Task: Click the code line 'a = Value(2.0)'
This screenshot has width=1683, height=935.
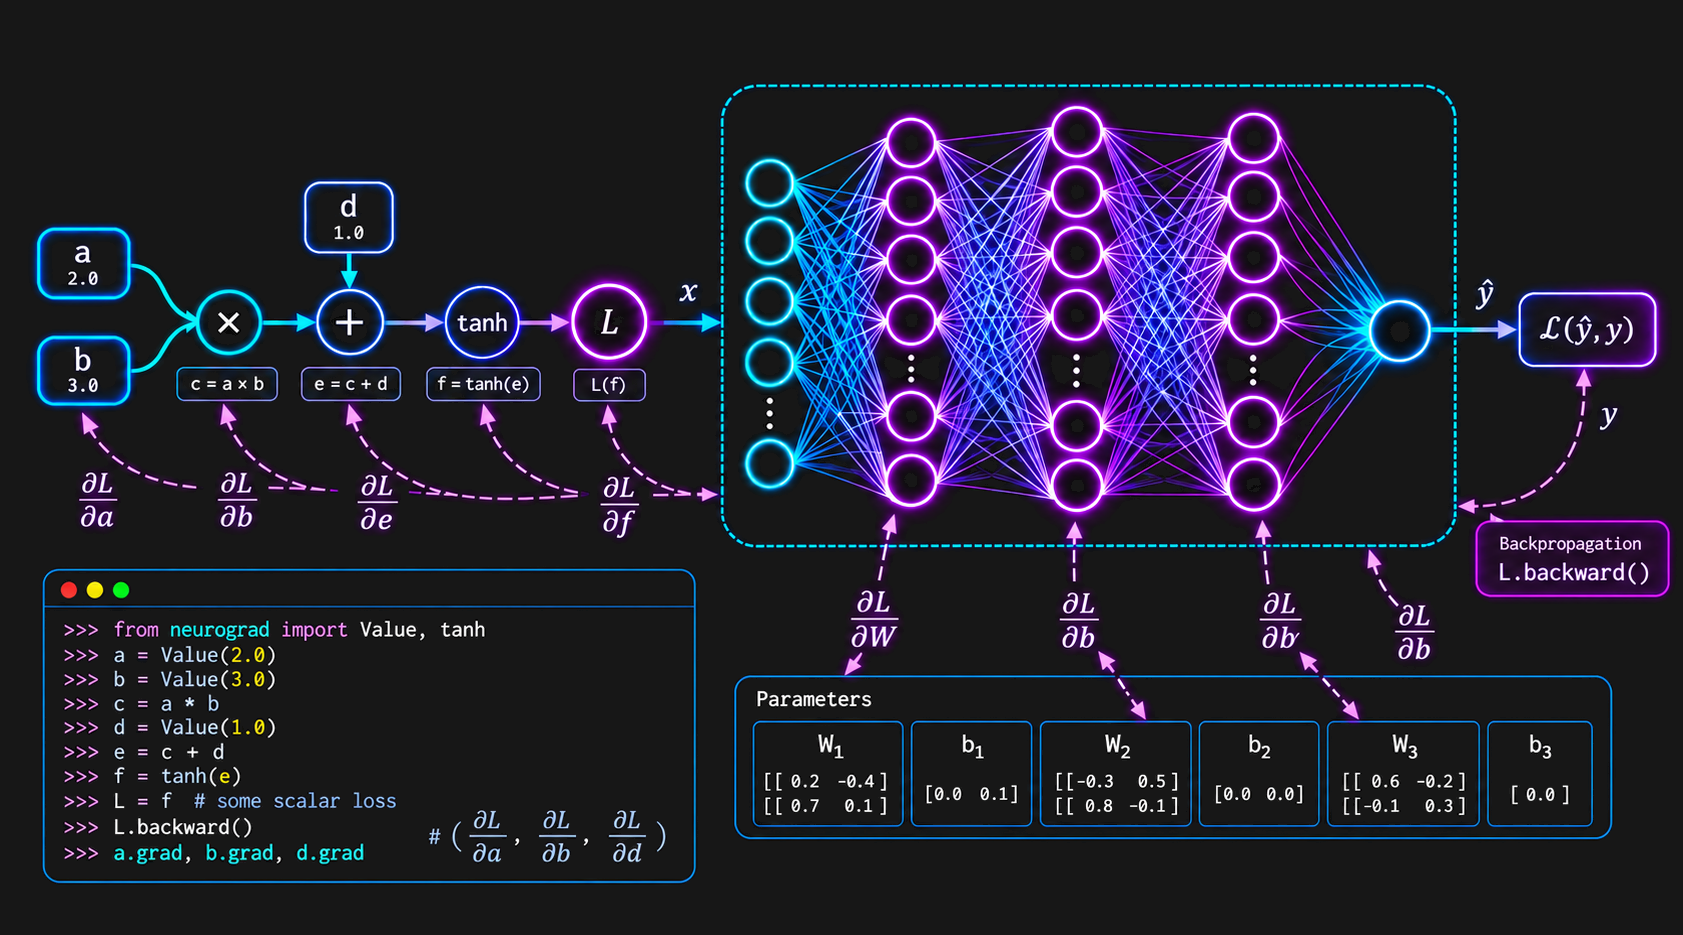Action: pos(194,655)
